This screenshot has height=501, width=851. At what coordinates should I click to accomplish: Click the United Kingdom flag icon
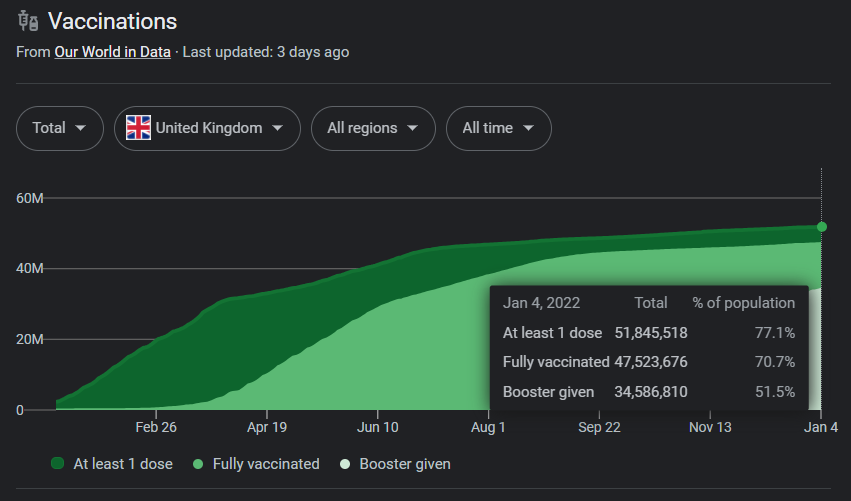tap(138, 128)
